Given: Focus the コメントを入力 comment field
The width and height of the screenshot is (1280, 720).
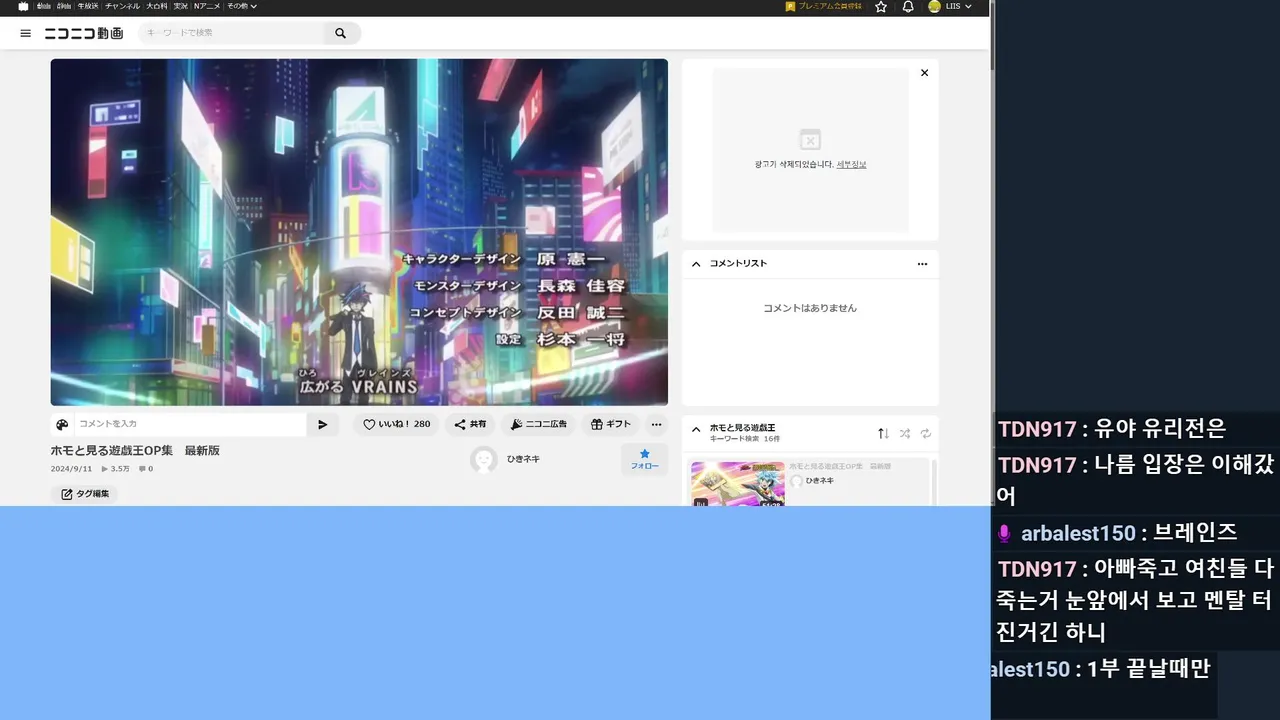Looking at the screenshot, I should point(190,424).
